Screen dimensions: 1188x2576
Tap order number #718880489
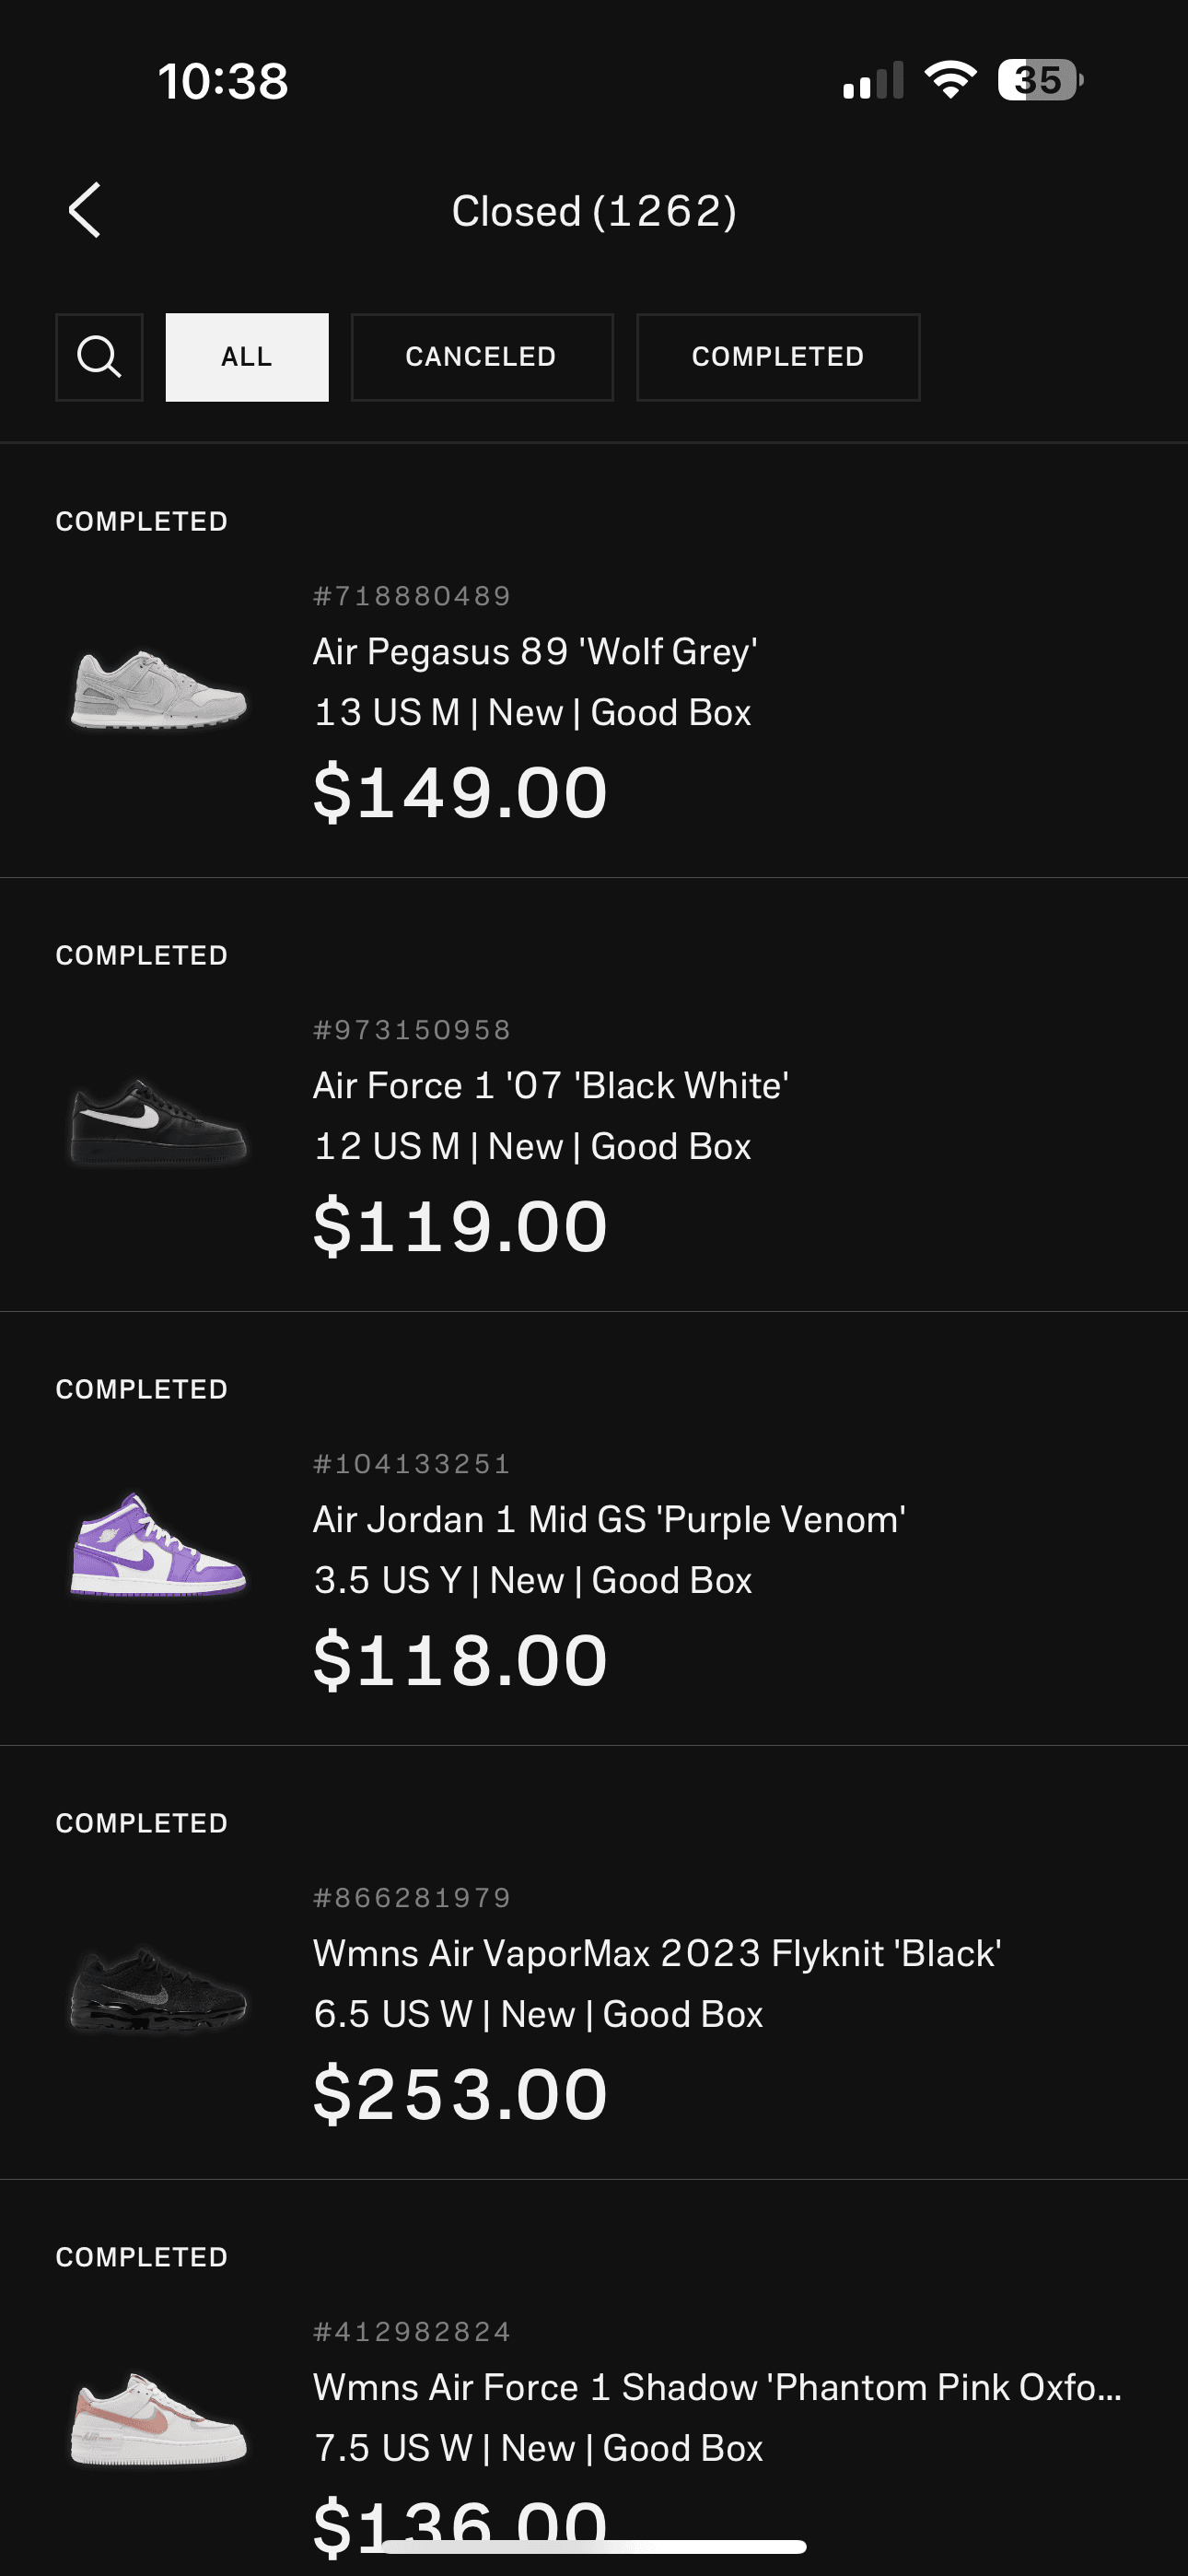(412, 596)
